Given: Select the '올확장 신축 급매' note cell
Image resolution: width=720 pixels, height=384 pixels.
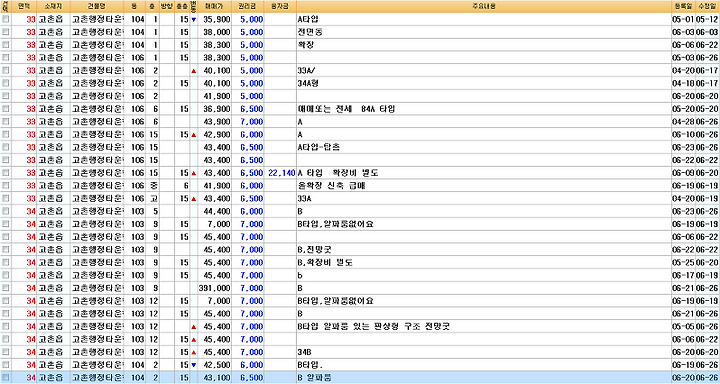Looking at the screenshot, I should [484, 186].
